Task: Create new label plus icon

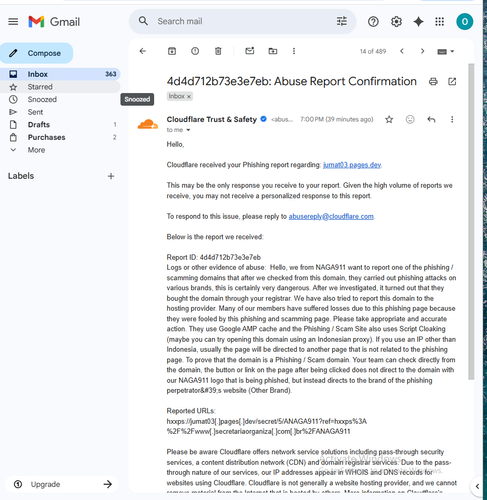Action: tap(111, 176)
